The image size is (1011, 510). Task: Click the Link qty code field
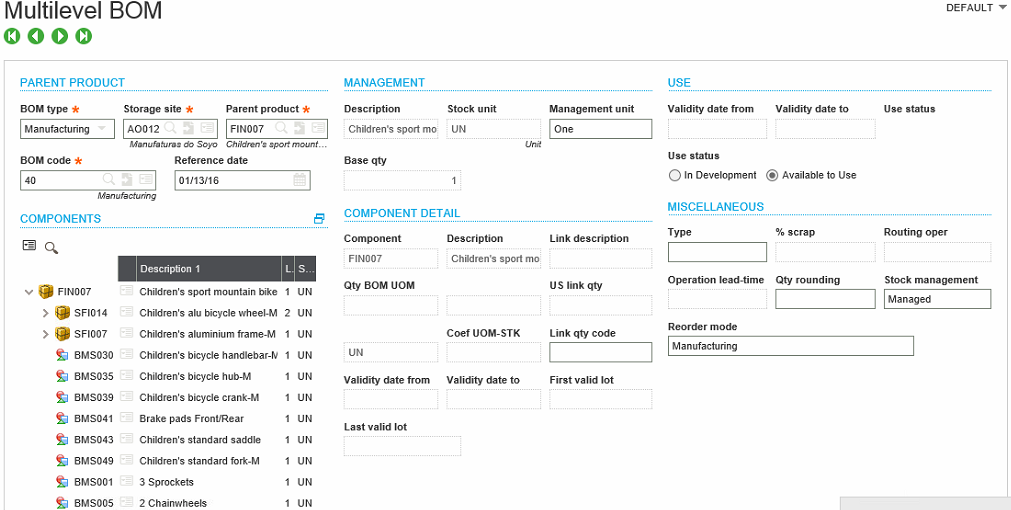(x=600, y=352)
